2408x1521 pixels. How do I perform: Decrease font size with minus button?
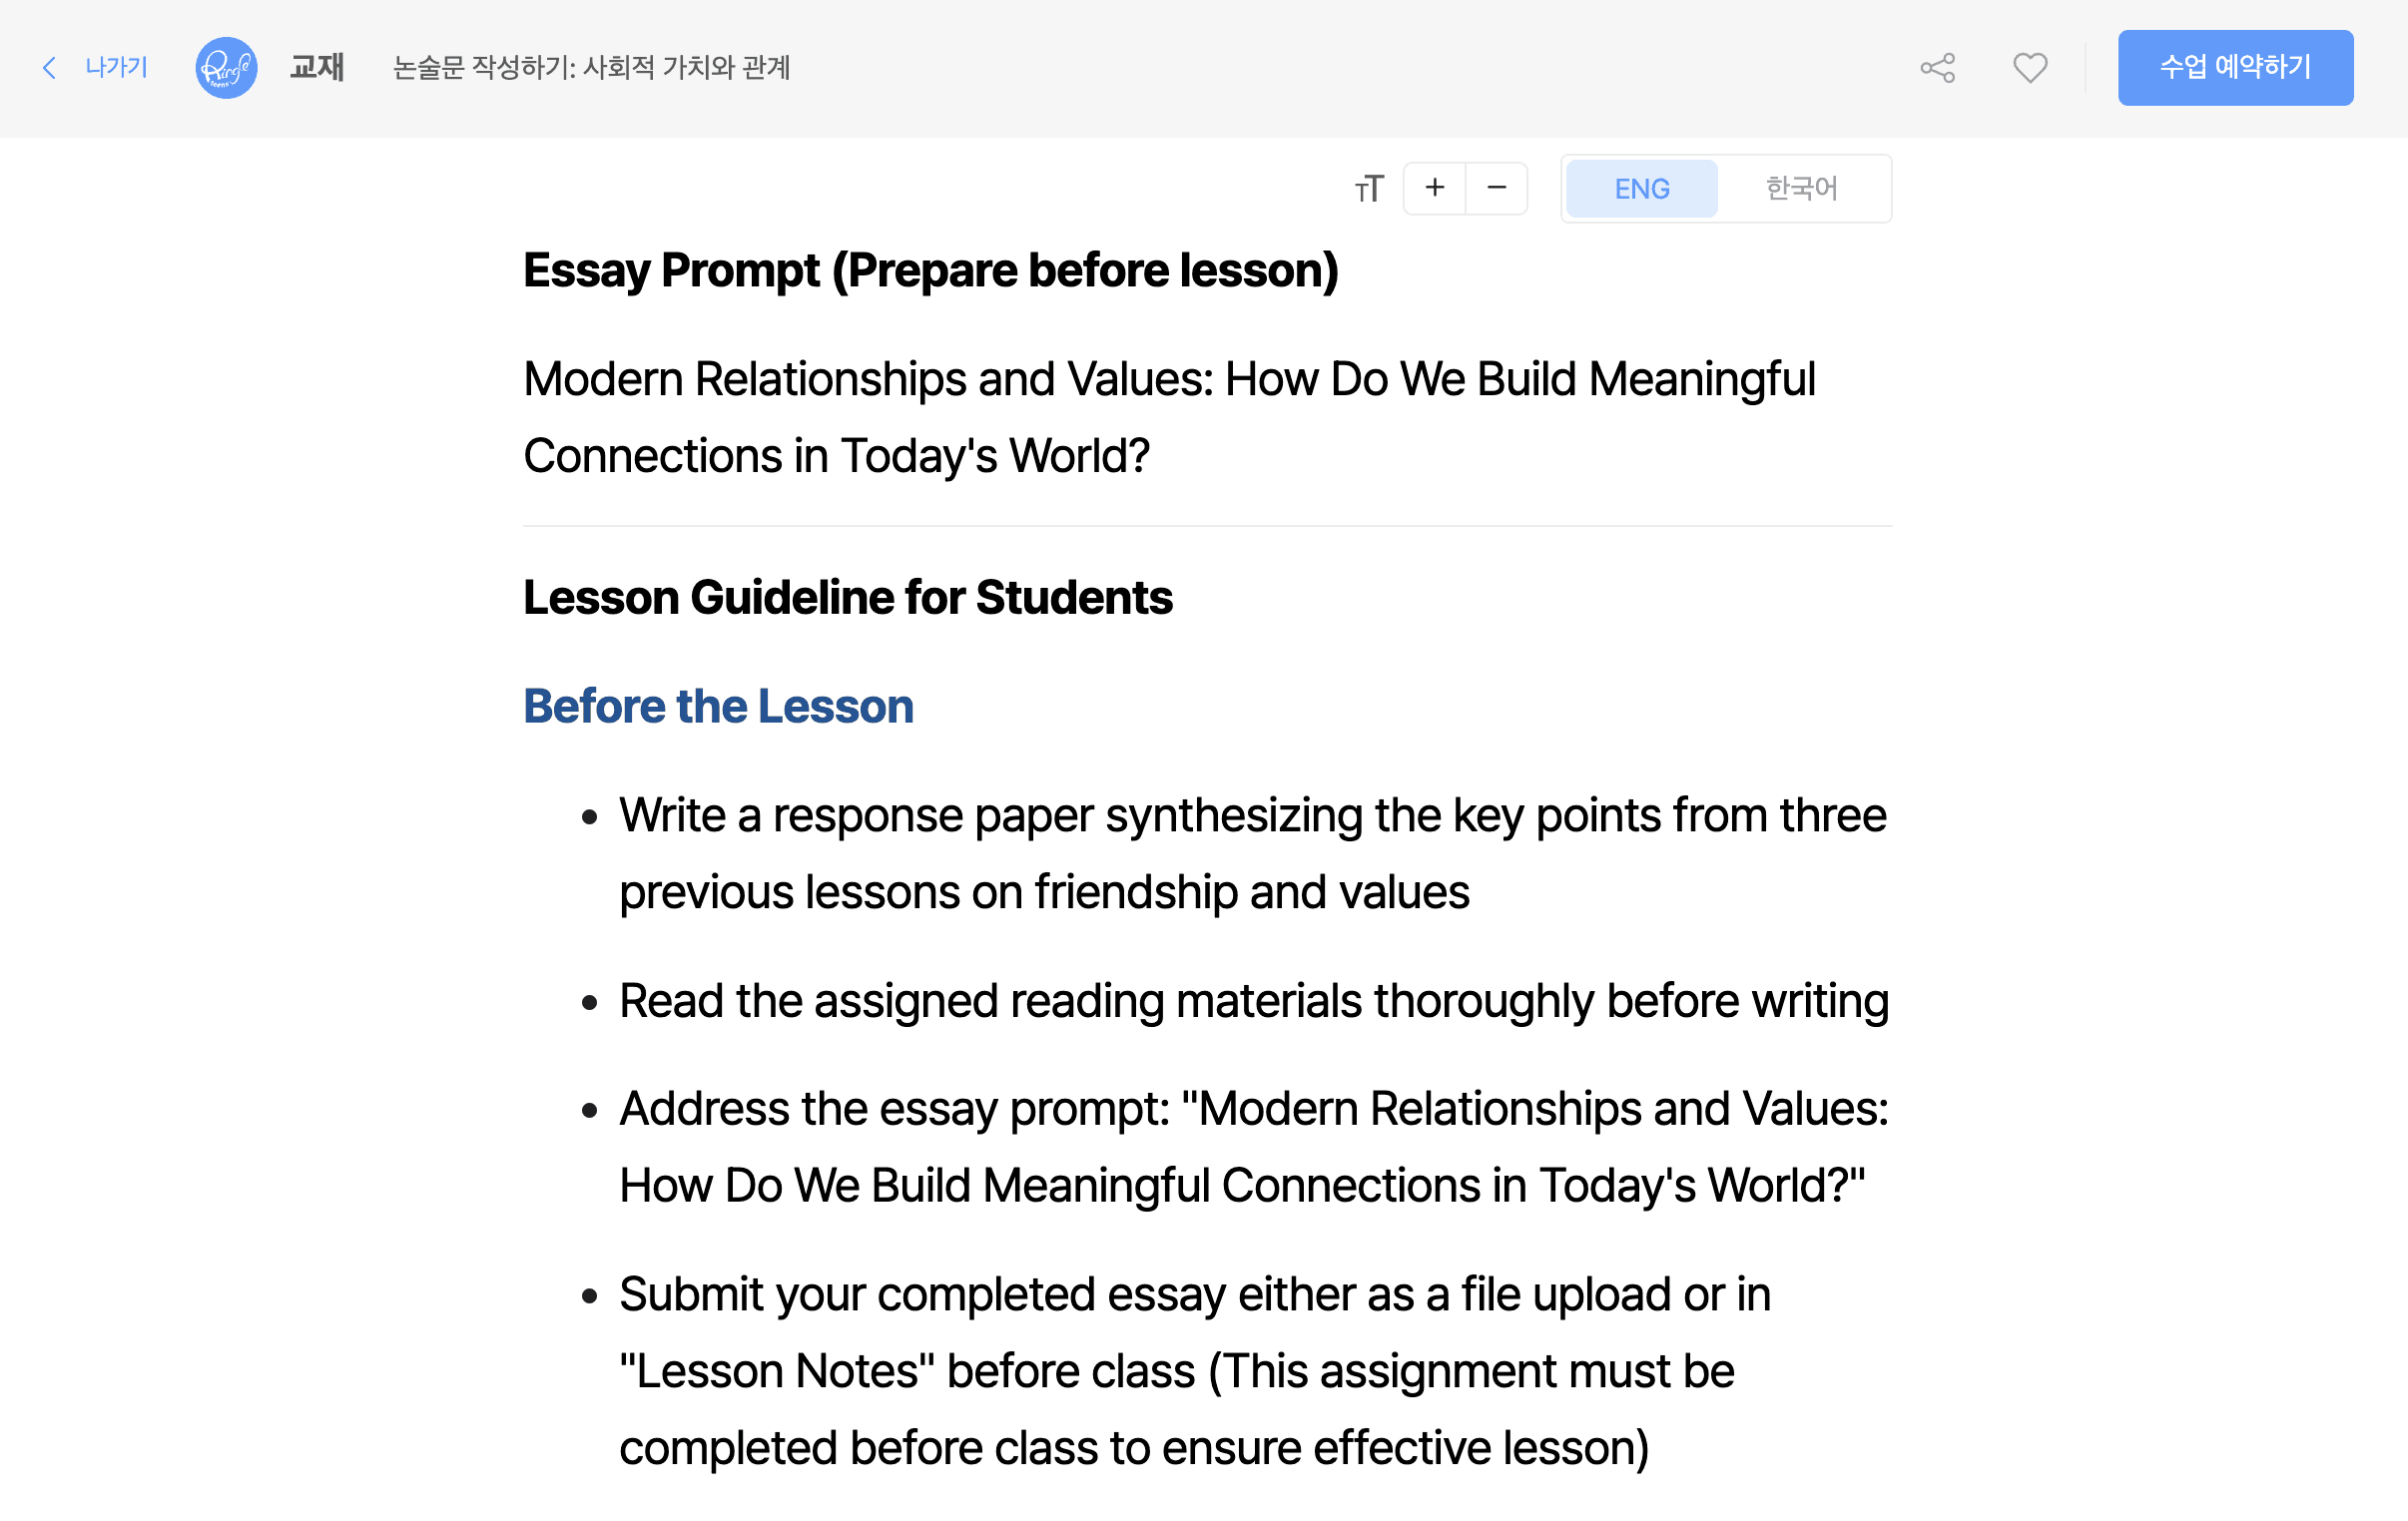point(1496,188)
